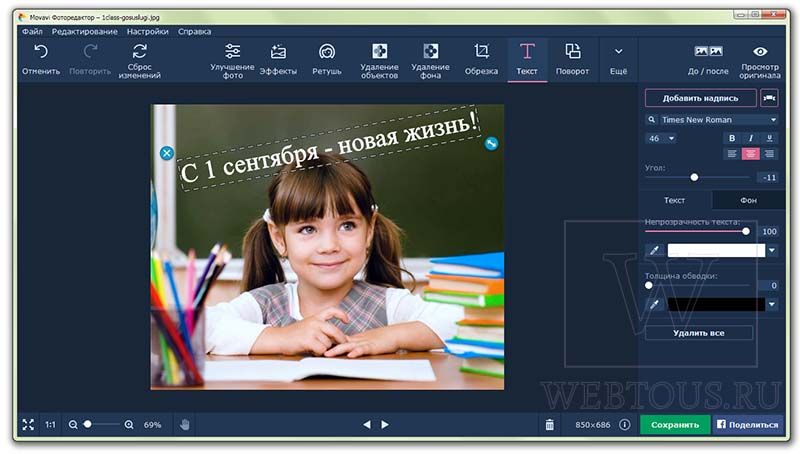Toggle underline text formatting

click(x=769, y=138)
